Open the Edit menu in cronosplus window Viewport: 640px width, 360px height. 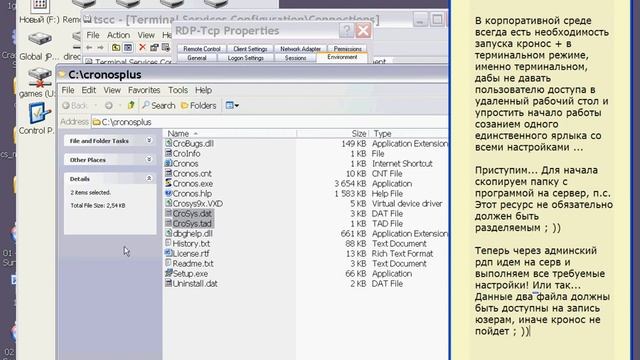click(89, 90)
